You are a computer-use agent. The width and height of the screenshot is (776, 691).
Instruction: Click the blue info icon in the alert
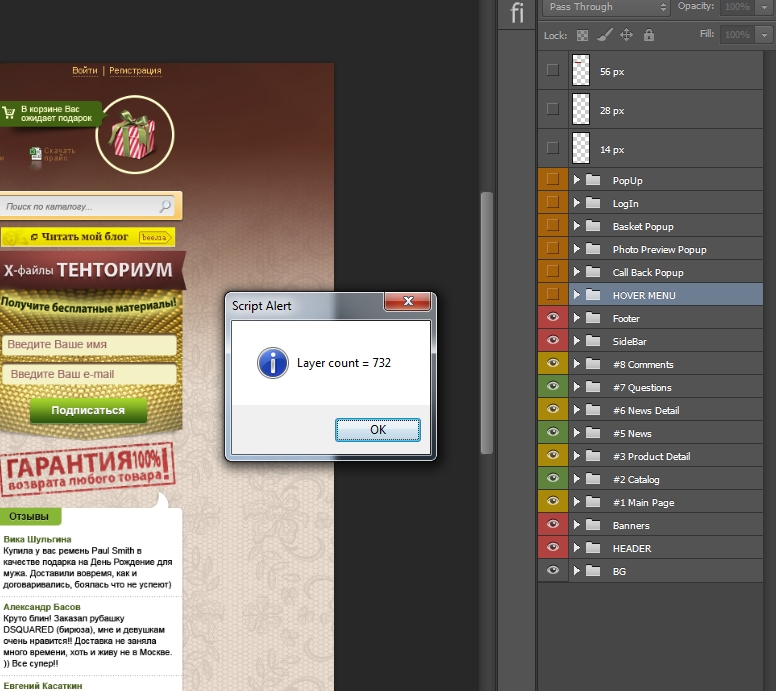[272, 363]
